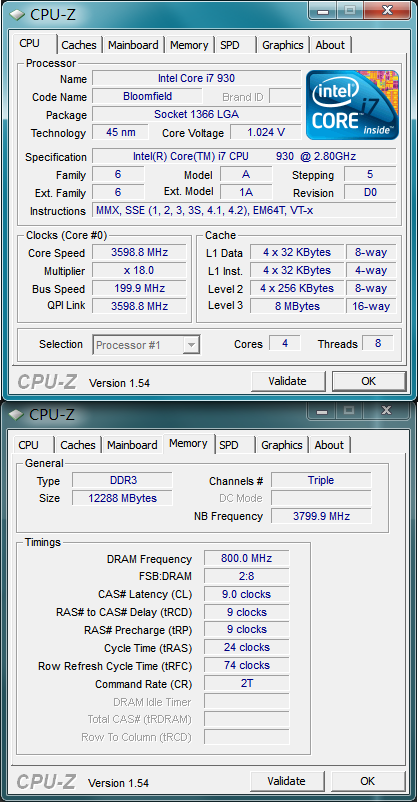
Task: Click CPU-Z title bar icon in top window
Action: click(18, 14)
